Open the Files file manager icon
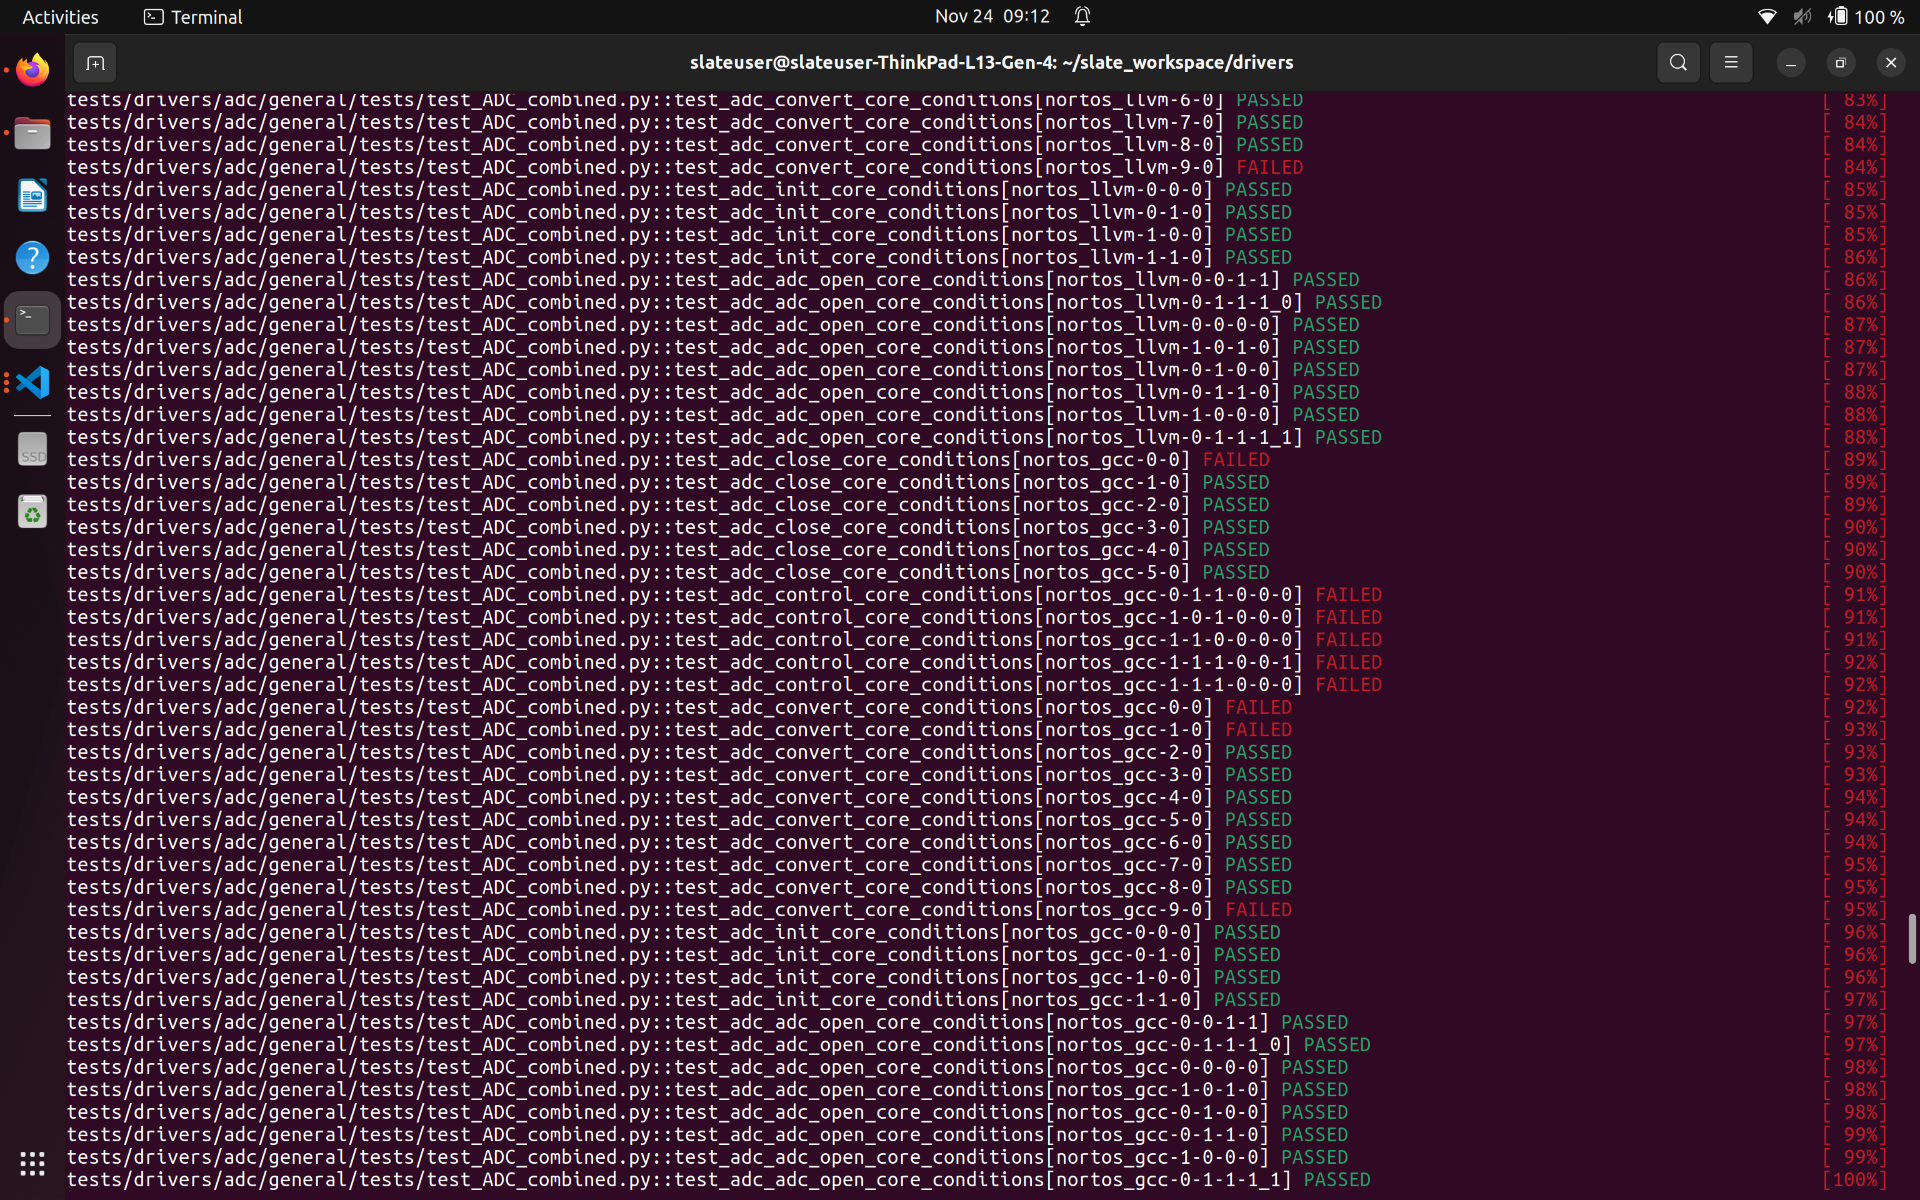The image size is (1920, 1200). click(32, 132)
